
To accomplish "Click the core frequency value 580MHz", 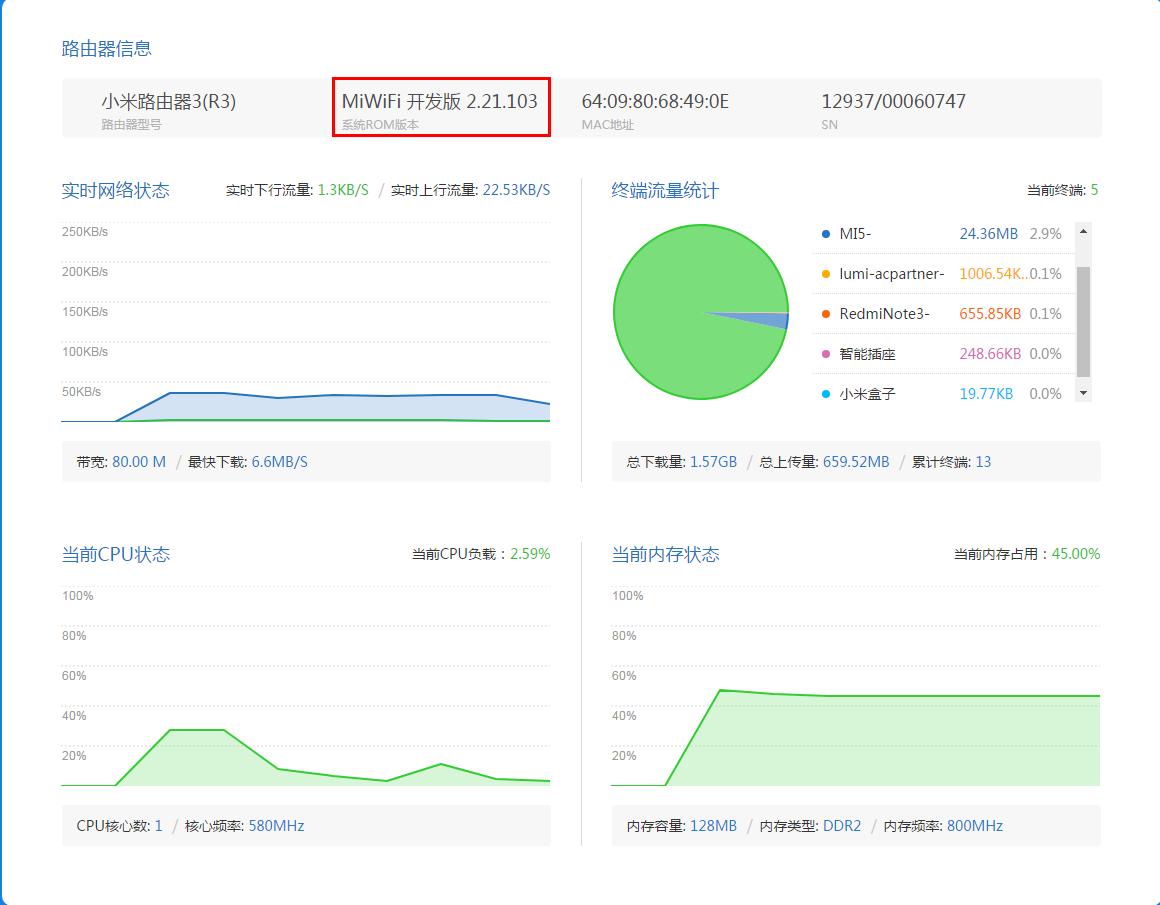I will (x=276, y=826).
